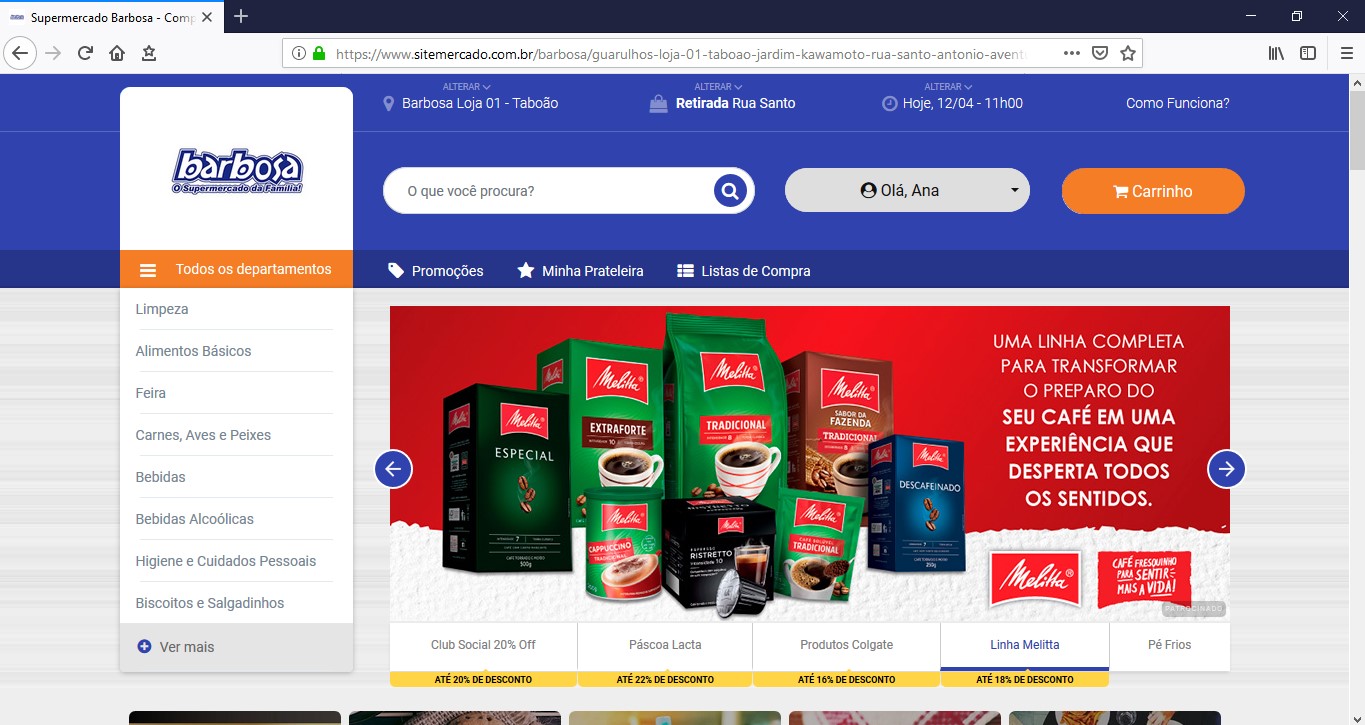Open the Carrinho cart button
This screenshot has height=725, width=1365.
pos(1153,191)
